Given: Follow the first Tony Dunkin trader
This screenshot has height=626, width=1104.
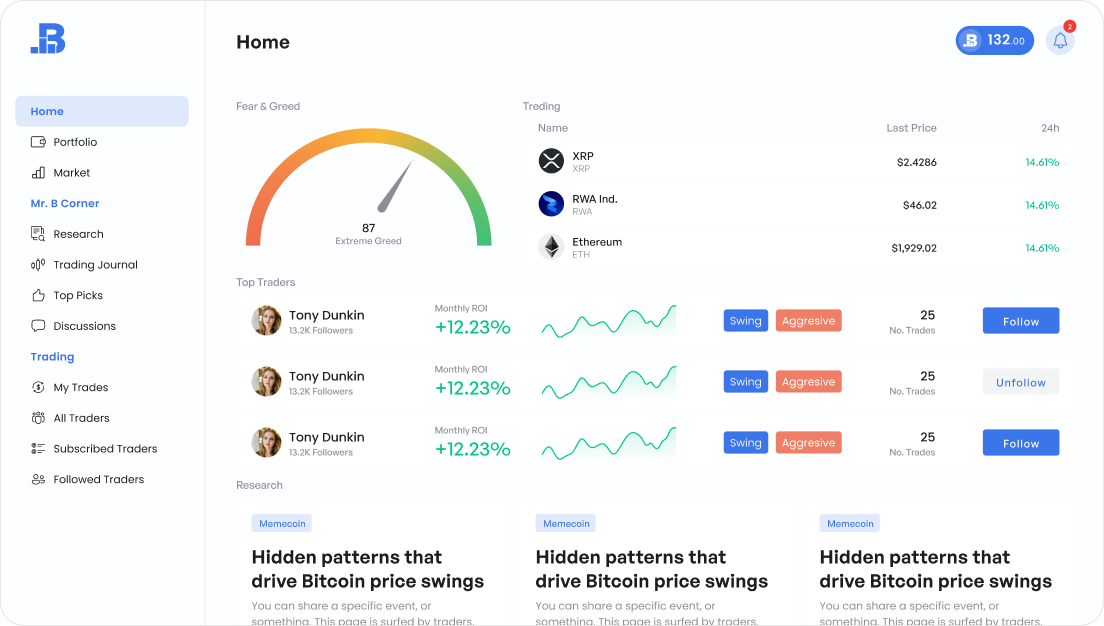Looking at the screenshot, I should [1020, 320].
